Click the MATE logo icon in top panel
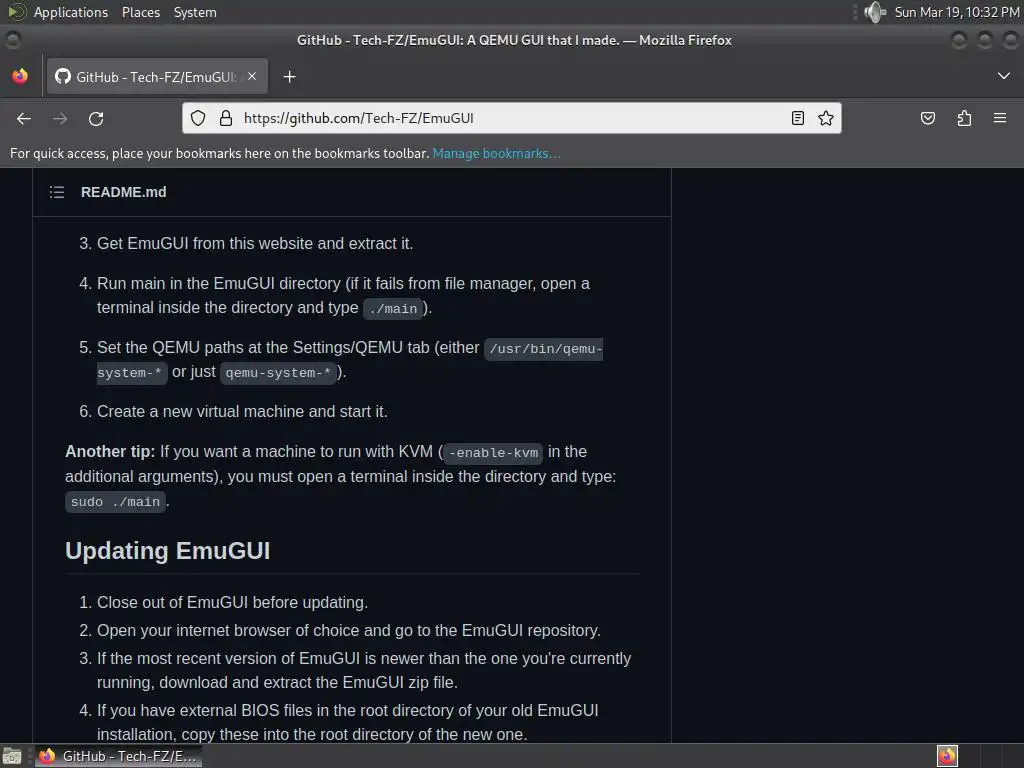Image resolution: width=1024 pixels, height=768 pixels. coord(16,12)
